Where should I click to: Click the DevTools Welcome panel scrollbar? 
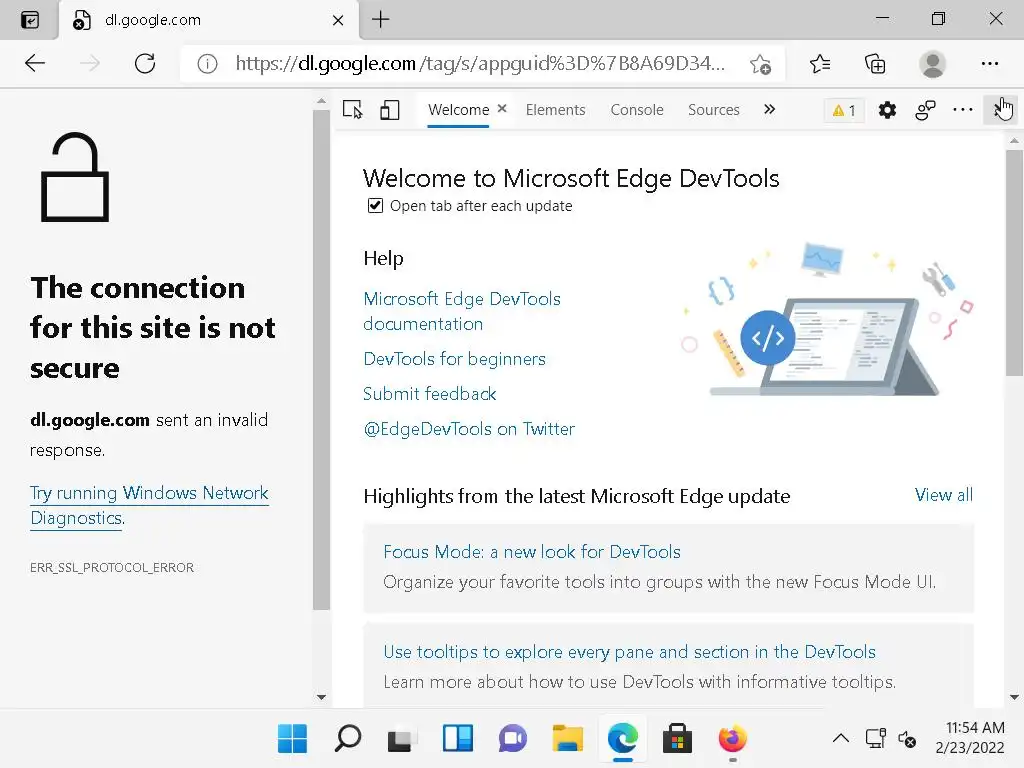[x=1014, y=263]
